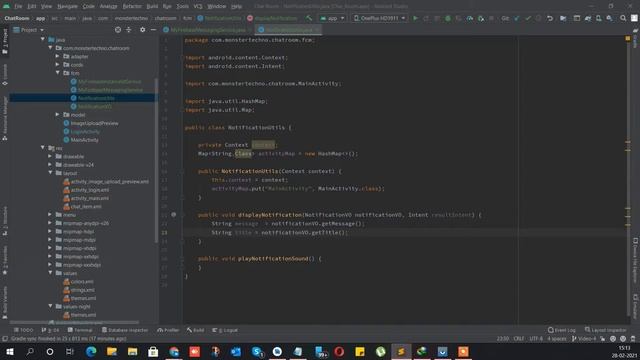Viewport: 640px width, 360px height.
Task: Click the Collapse All icon in the Project panel
Action: (x=129, y=30)
